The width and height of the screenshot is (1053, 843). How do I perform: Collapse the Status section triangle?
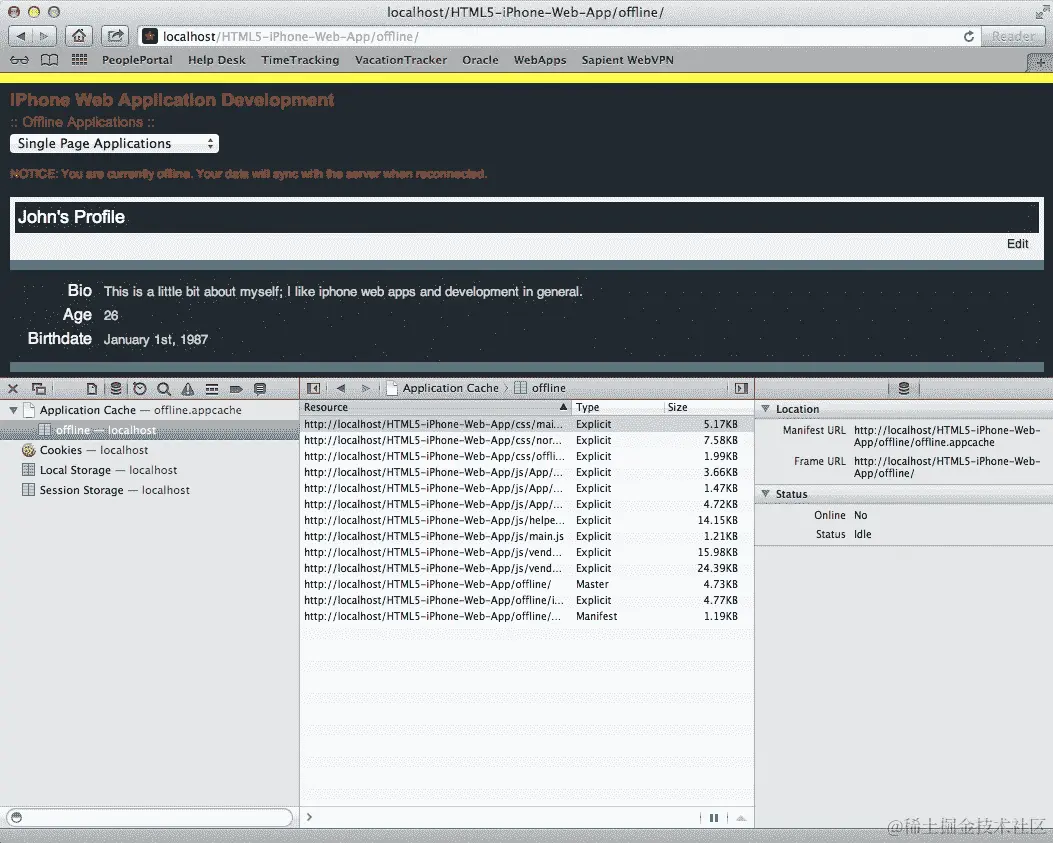[765, 494]
